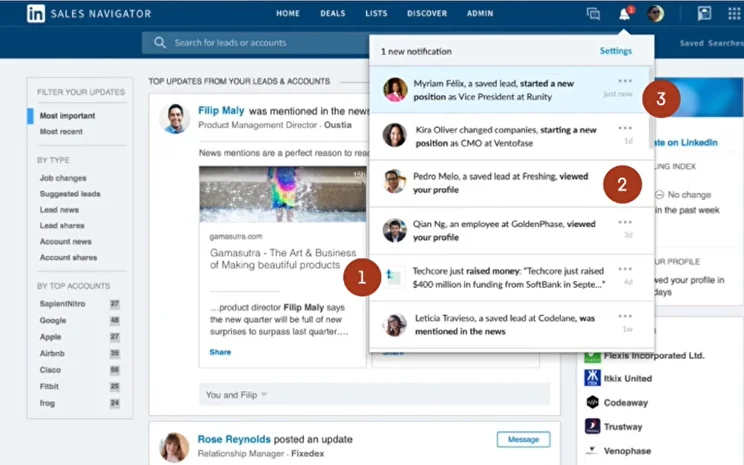
Task: Click Pedro Melo's notification avatar
Action: point(395,182)
